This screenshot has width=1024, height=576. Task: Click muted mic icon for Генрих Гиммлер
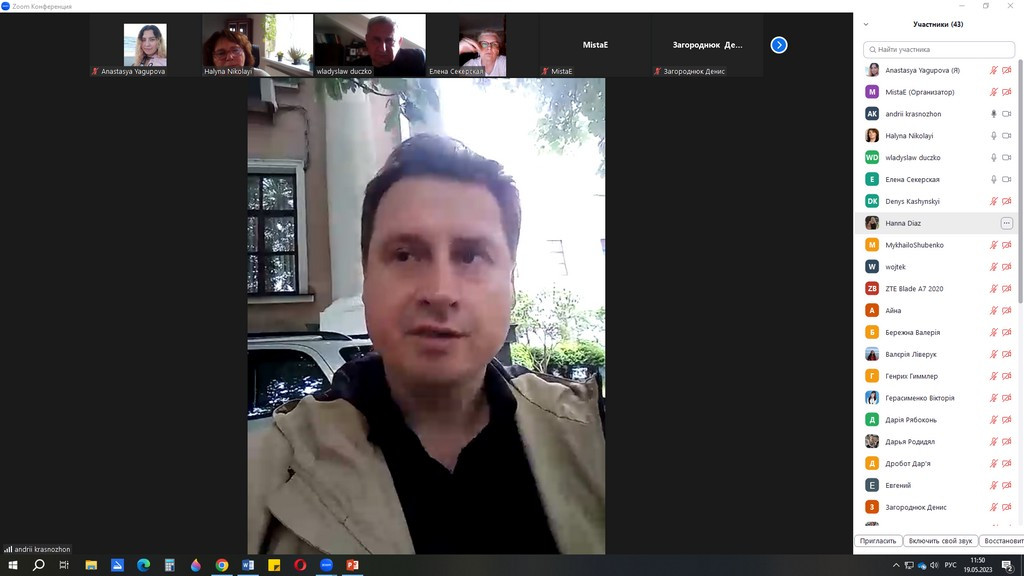click(993, 376)
